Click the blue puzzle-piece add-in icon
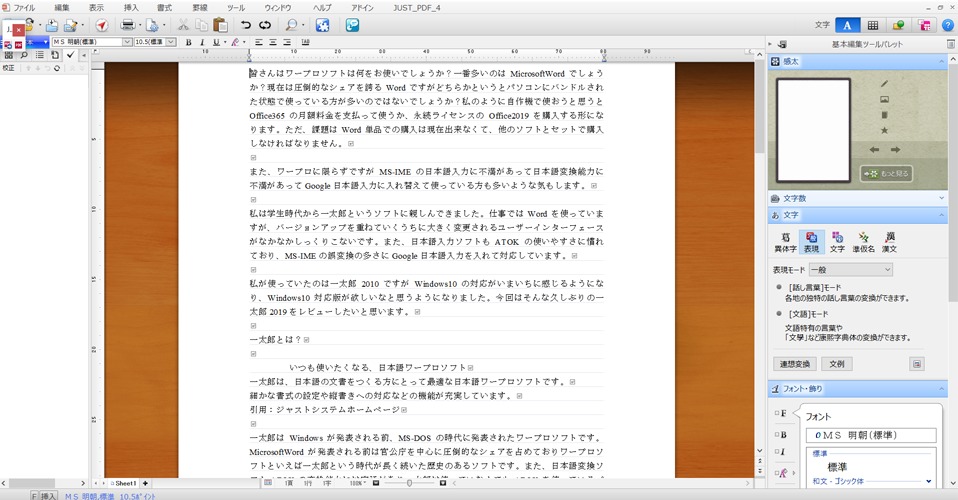Screen dimensions: 958x500 (323, 25)
